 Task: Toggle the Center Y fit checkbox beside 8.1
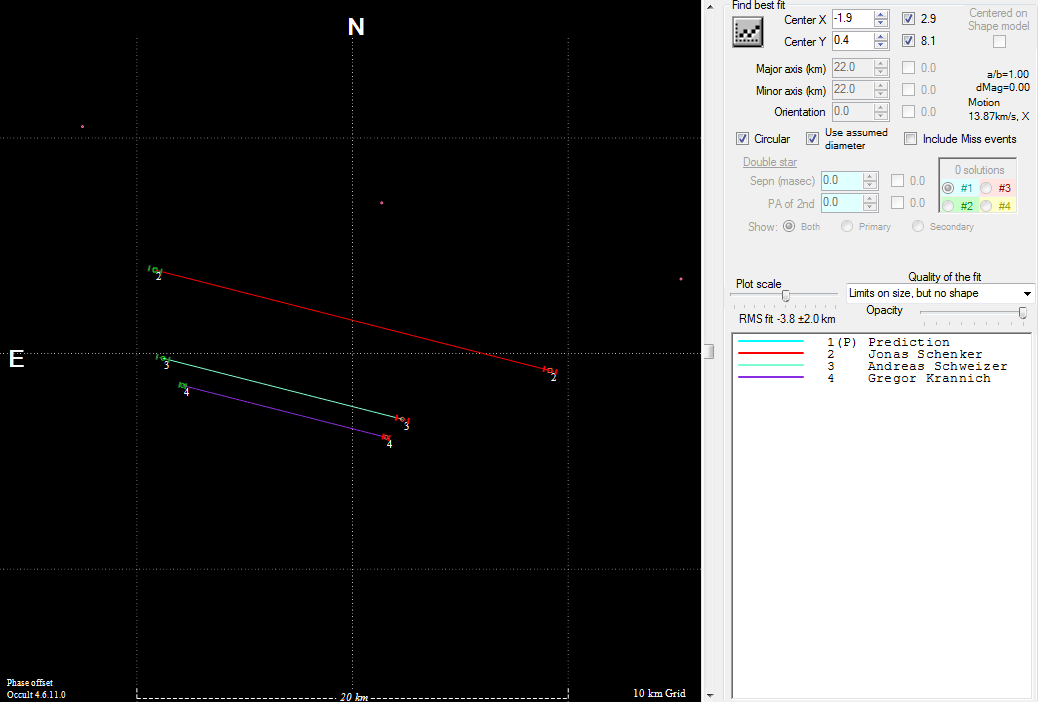point(908,41)
